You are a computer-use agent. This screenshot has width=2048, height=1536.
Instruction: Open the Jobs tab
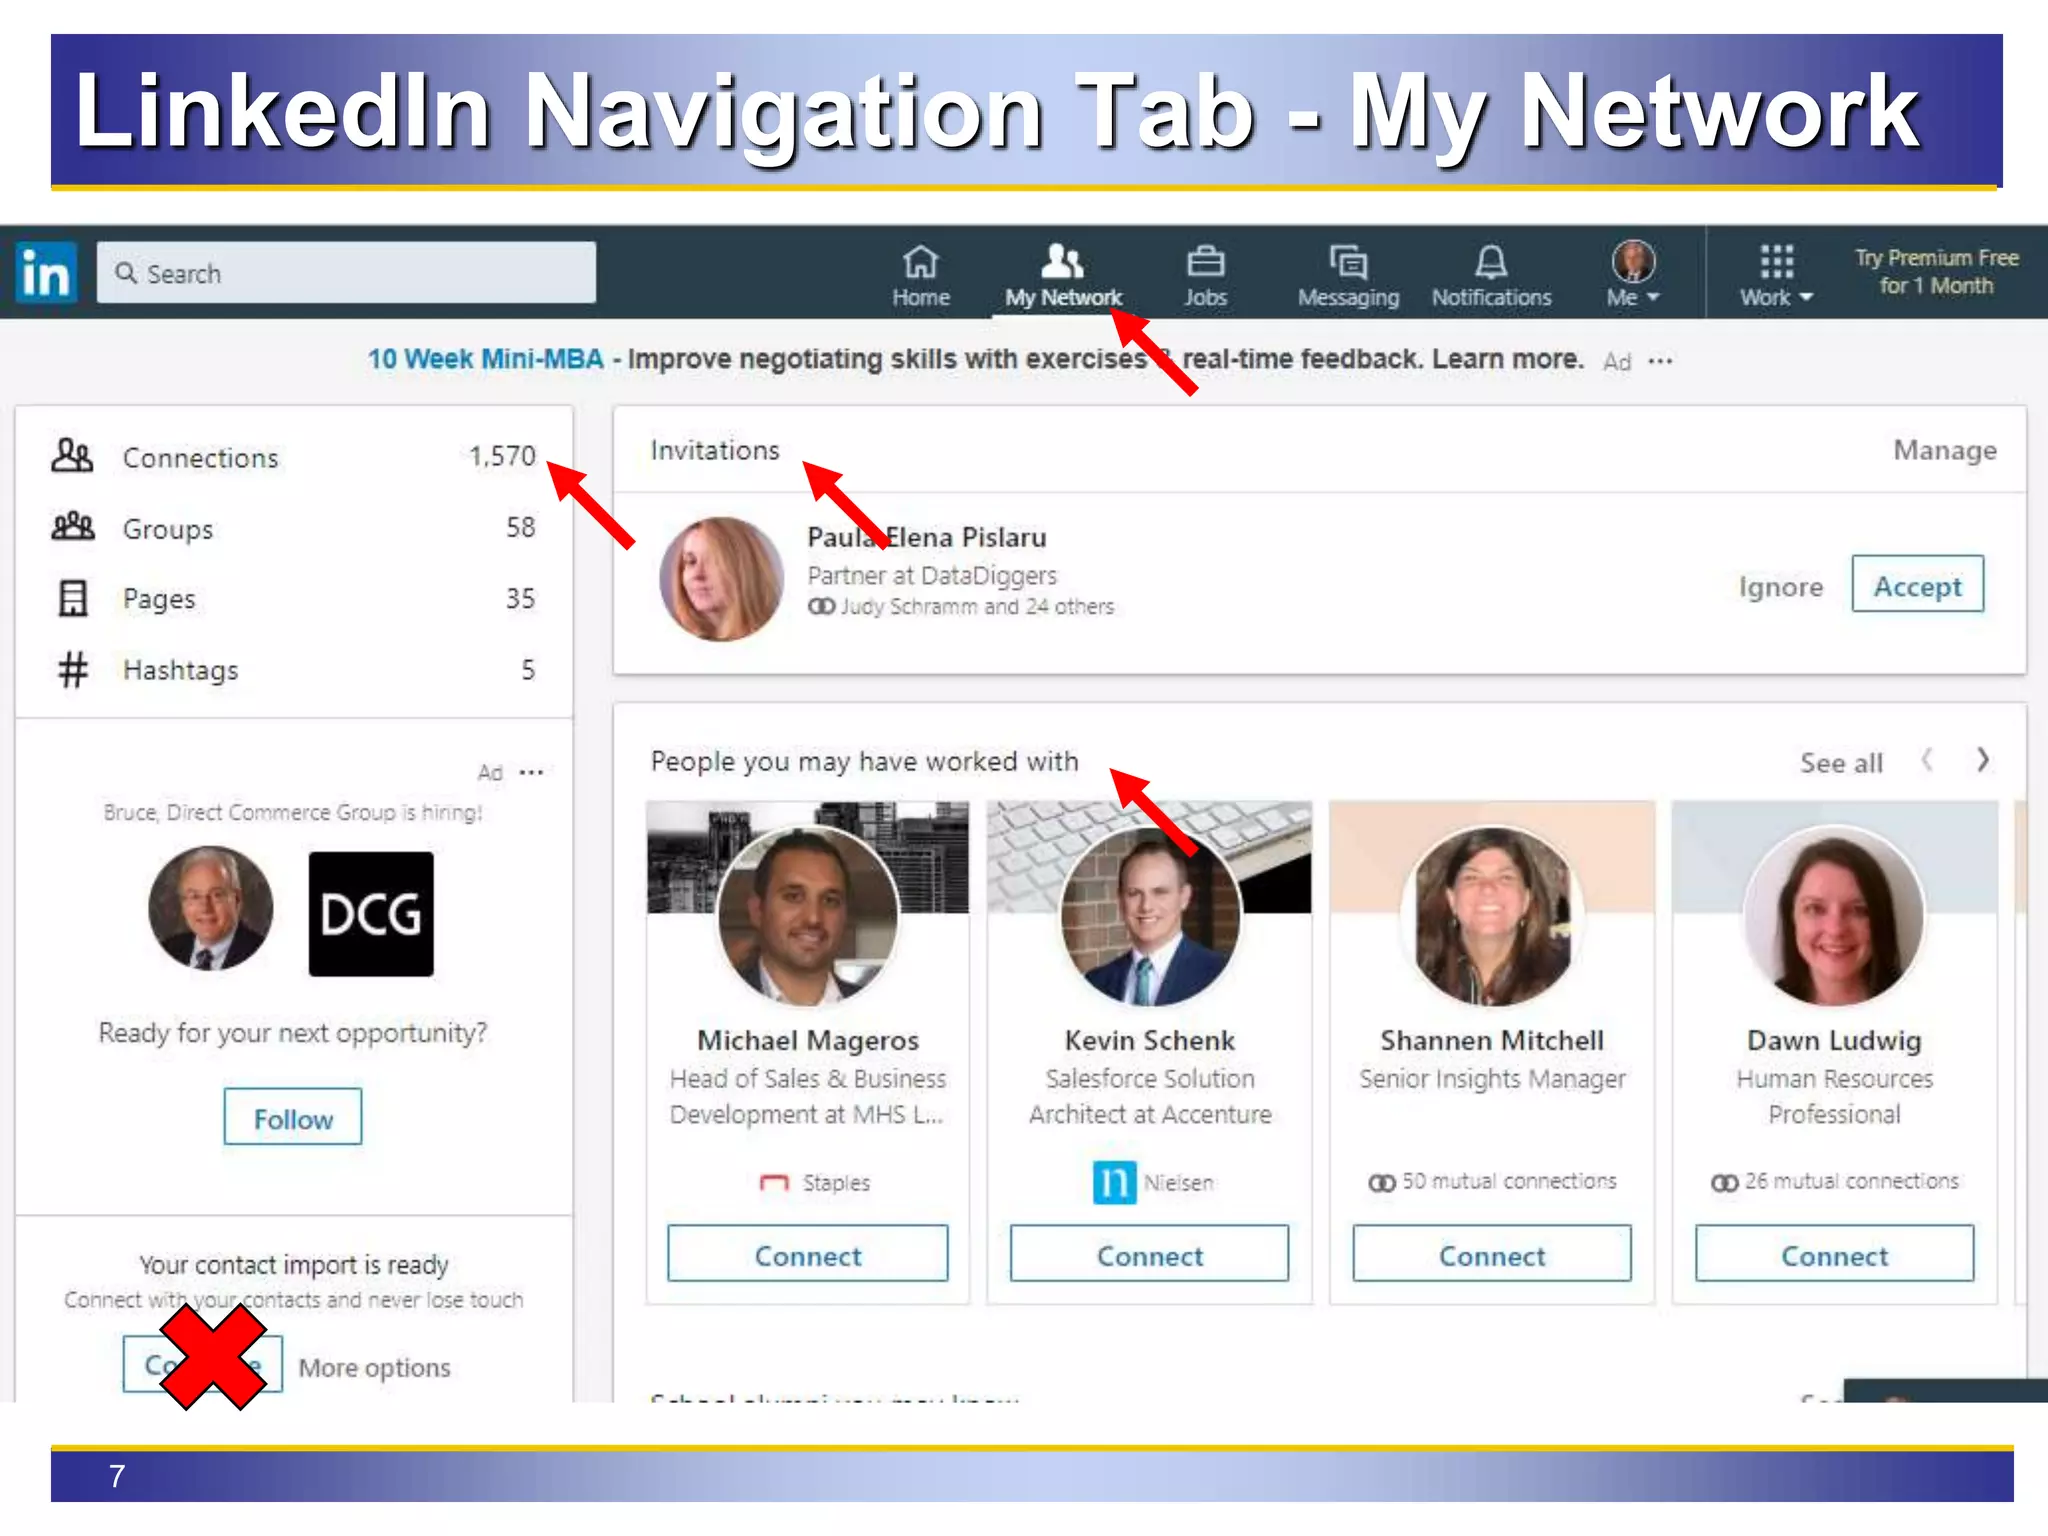tap(1205, 276)
